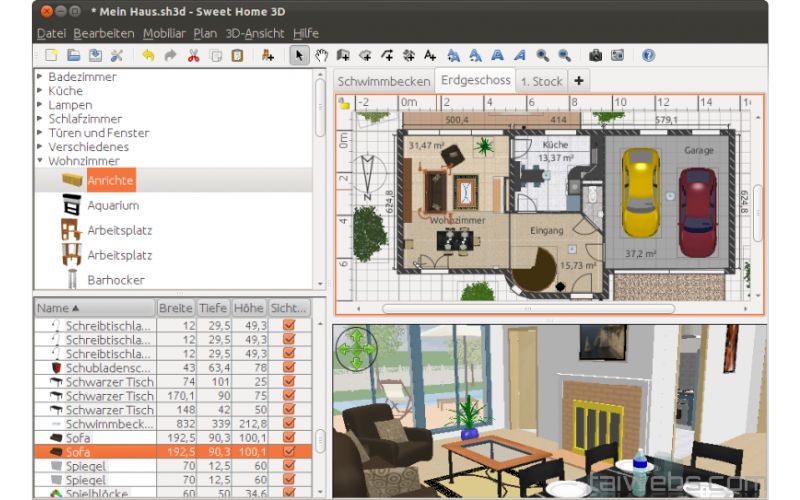
Task: Click the Decrease text size icon
Action: [x=476, y=56]
